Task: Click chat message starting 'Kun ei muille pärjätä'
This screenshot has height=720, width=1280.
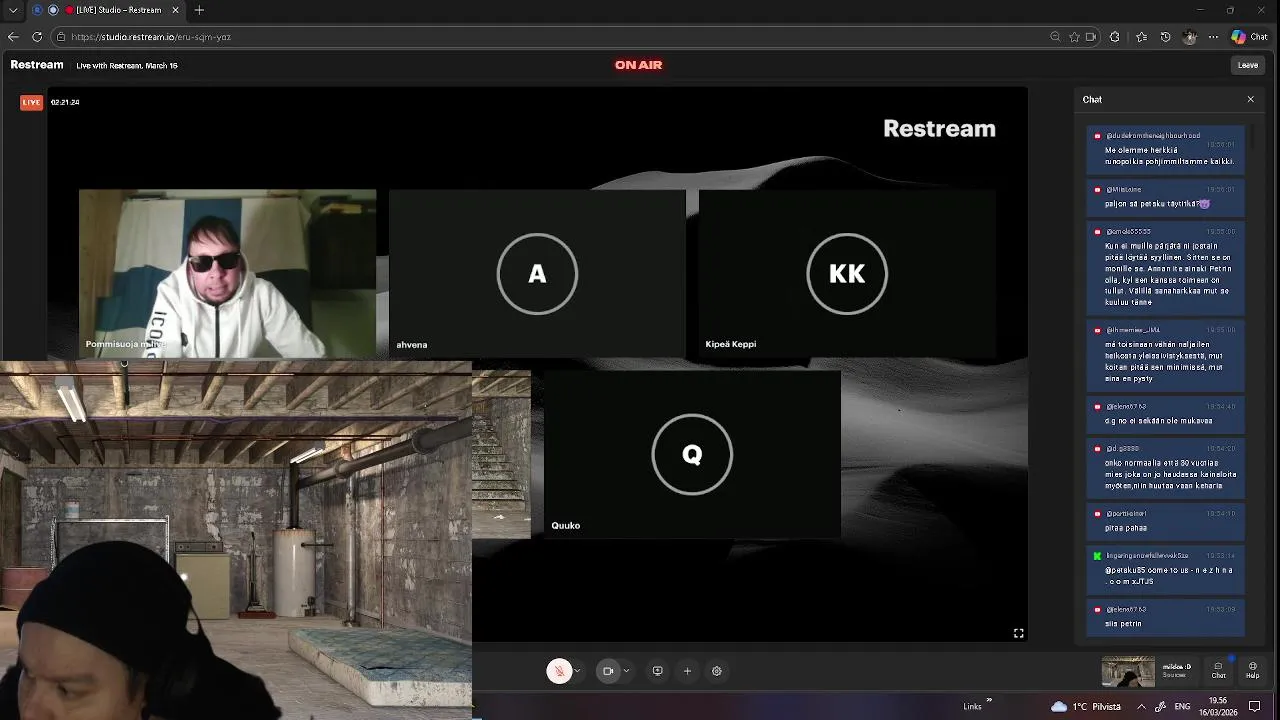Action: (x=1166, y=267)
